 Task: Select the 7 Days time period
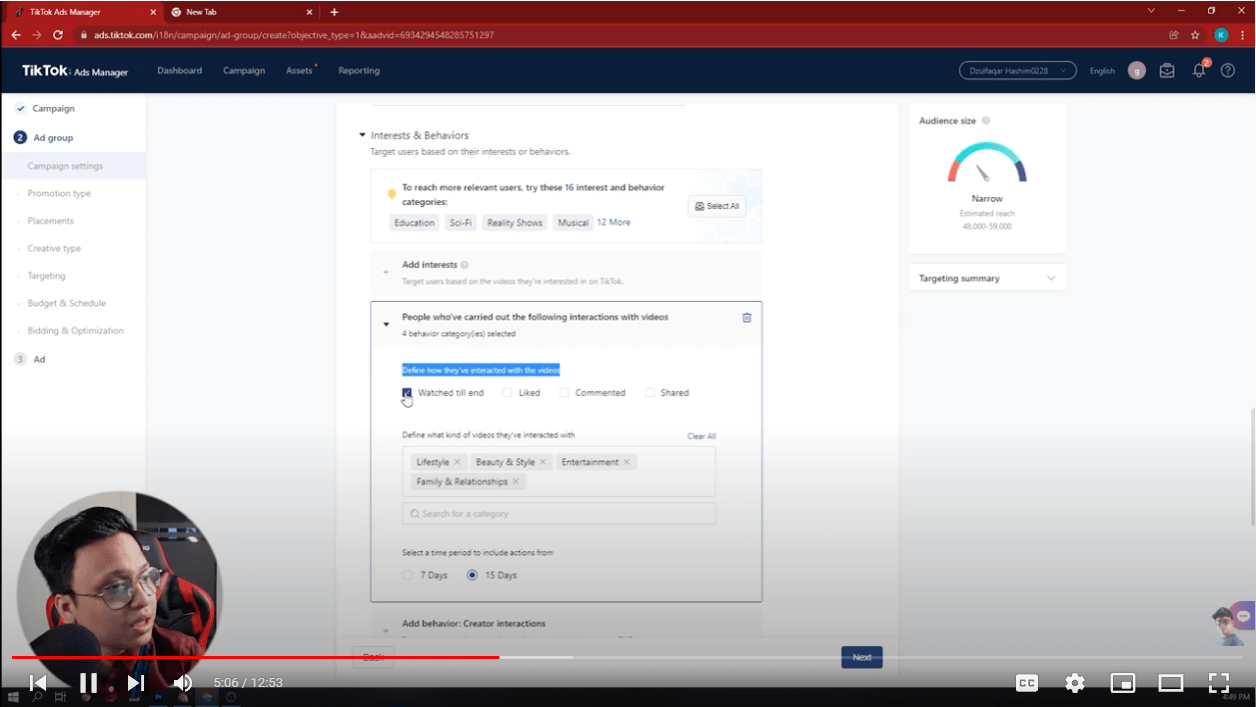pyautogui.click(x=407, y=575)
